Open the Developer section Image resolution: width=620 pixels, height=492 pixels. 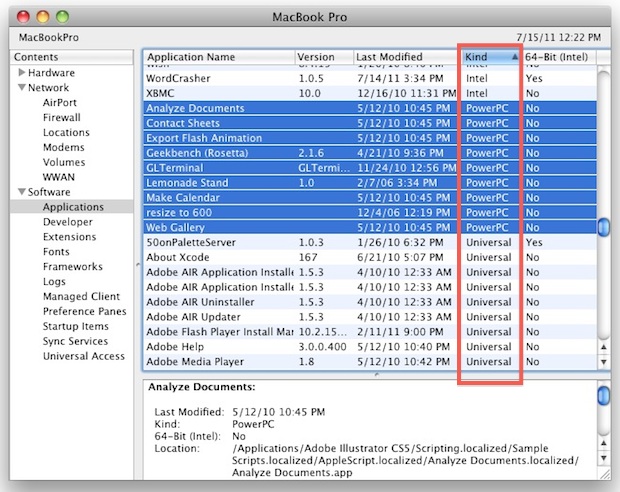(x=68, y=222)
